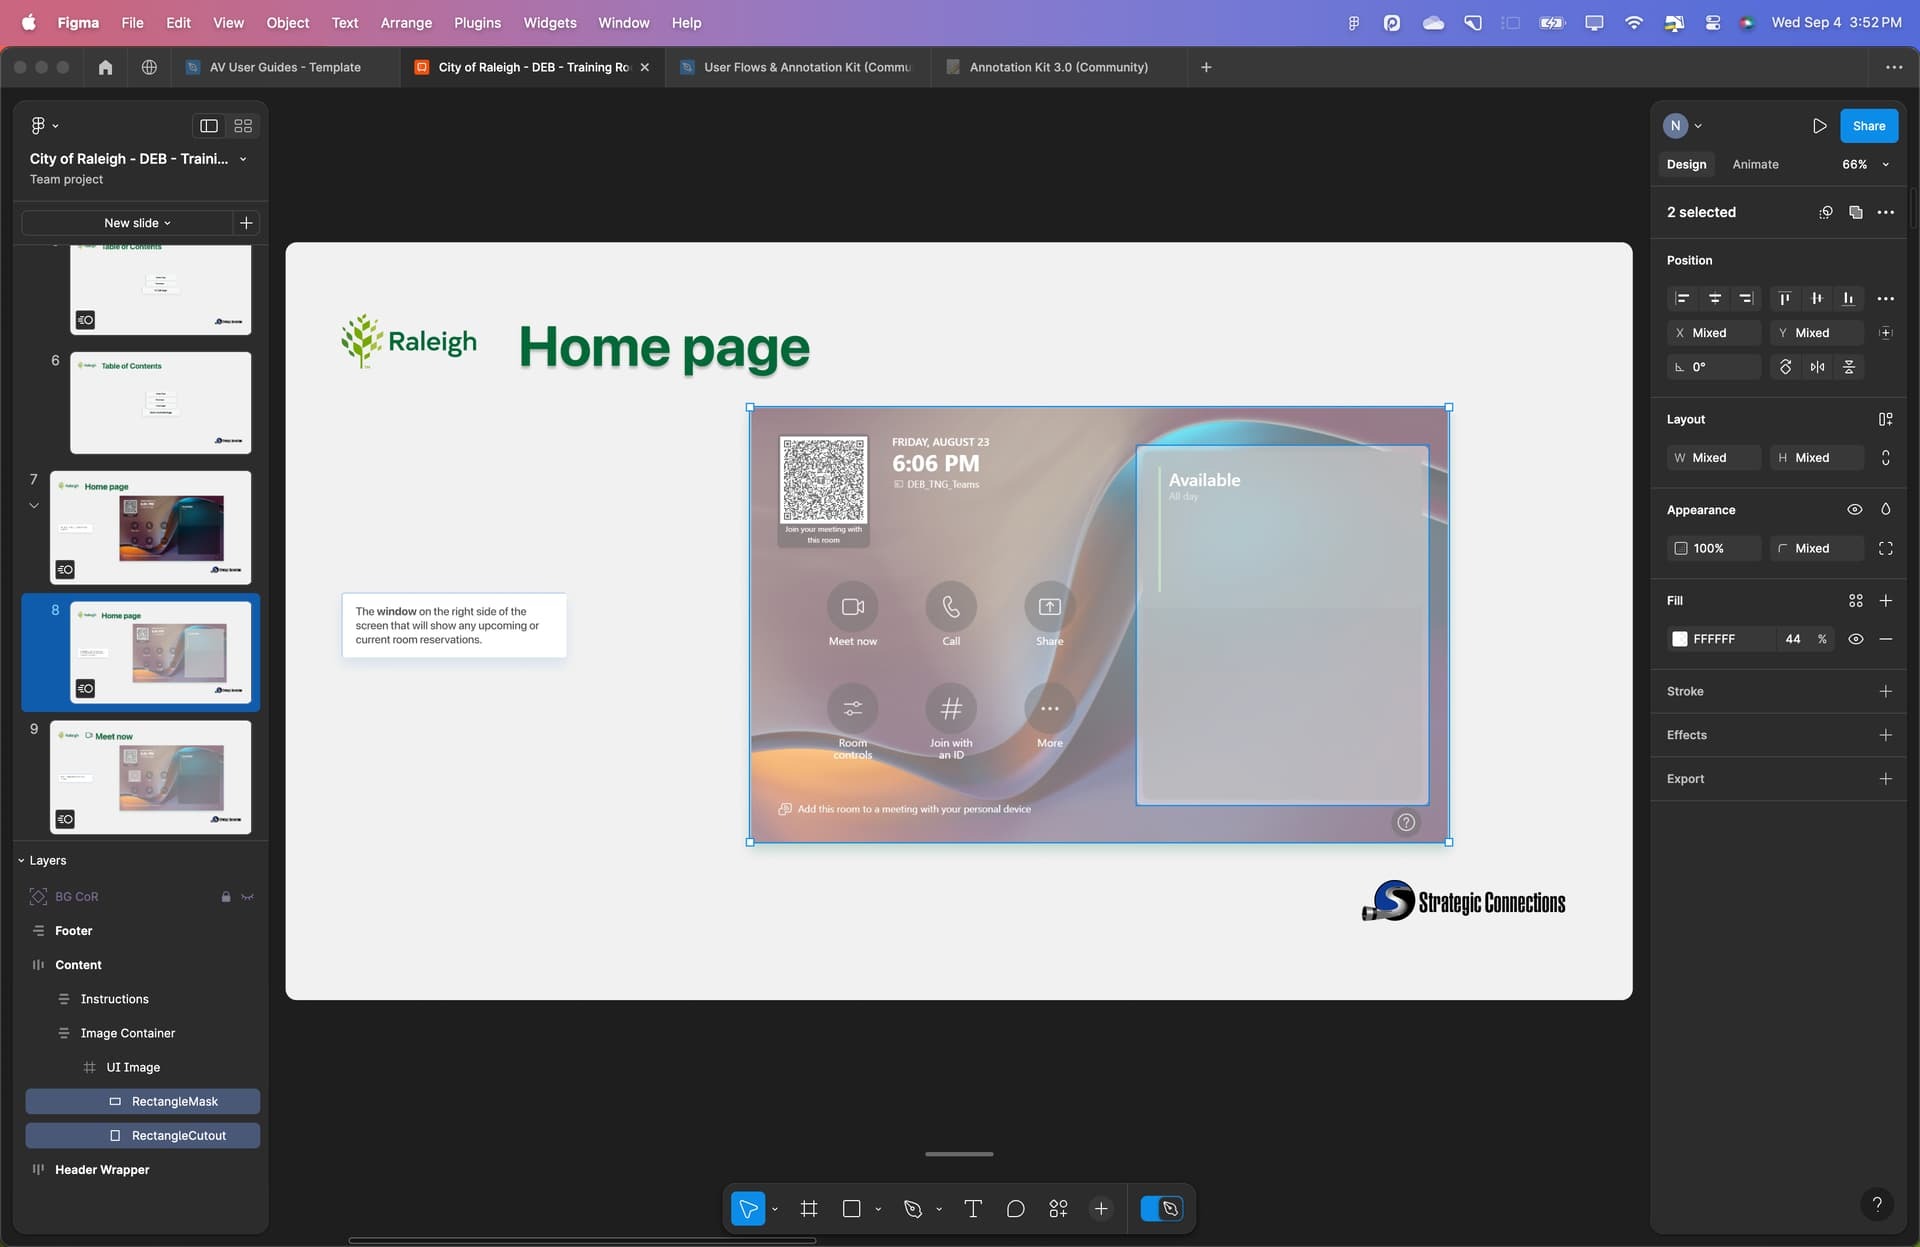The height and width of the screenshot is (1247, 1920).
Task: Add an effect with plus icon
Action: point(1886,735)
